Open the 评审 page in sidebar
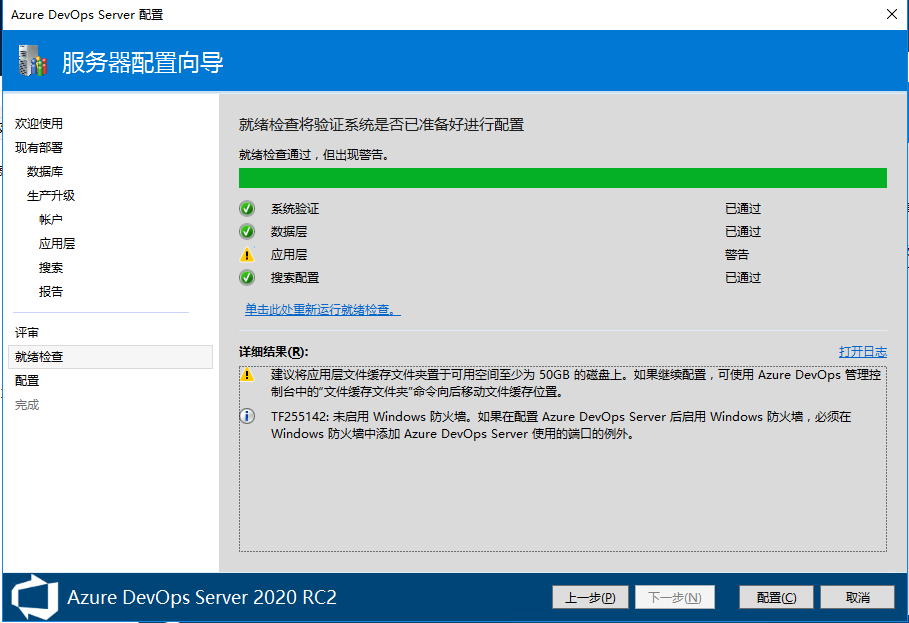Screen dimensions: 909x623 27,332
